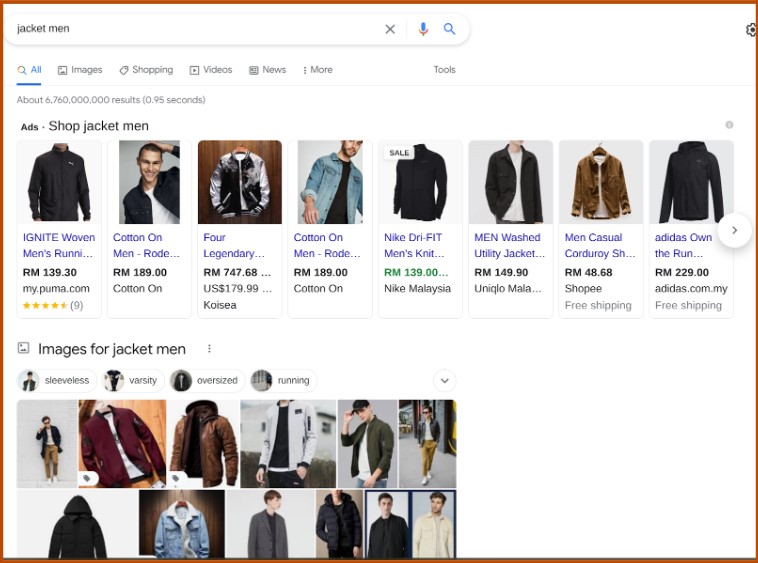
Task: Click the ads info icon
Action: [x=729, y=125]
